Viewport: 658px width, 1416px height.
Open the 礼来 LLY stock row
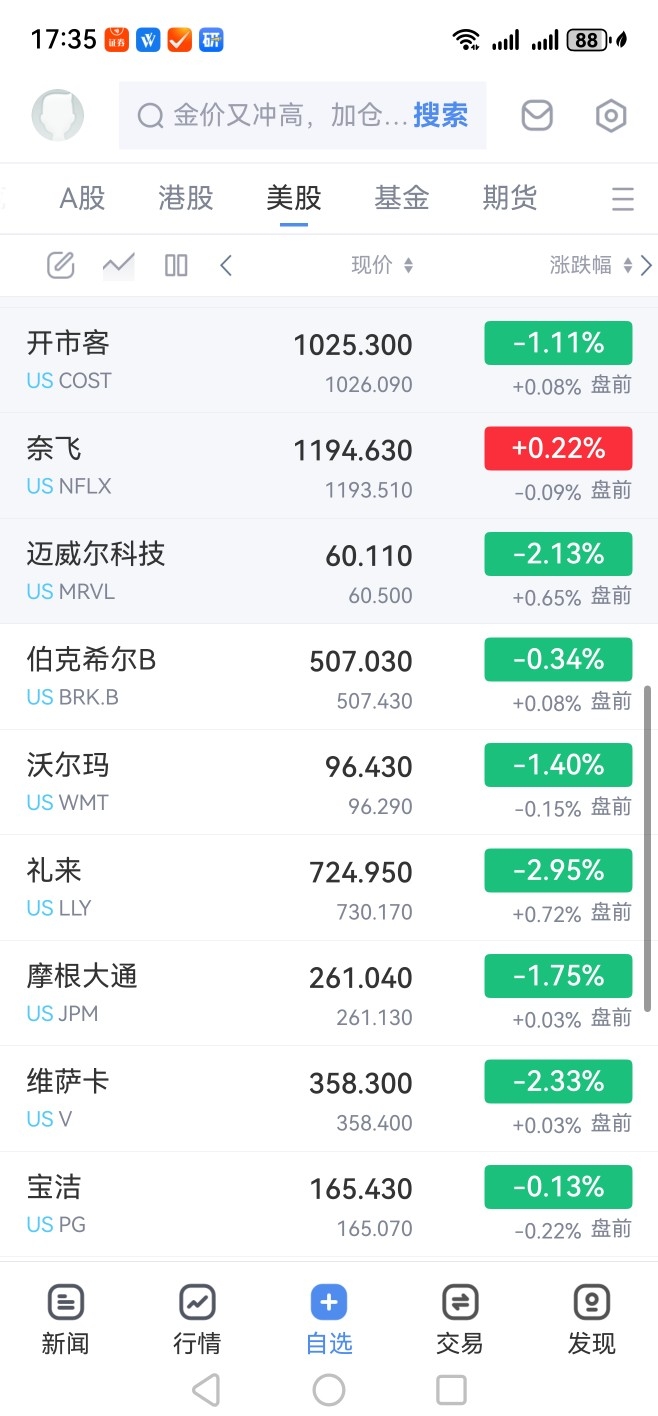[329, 888]
